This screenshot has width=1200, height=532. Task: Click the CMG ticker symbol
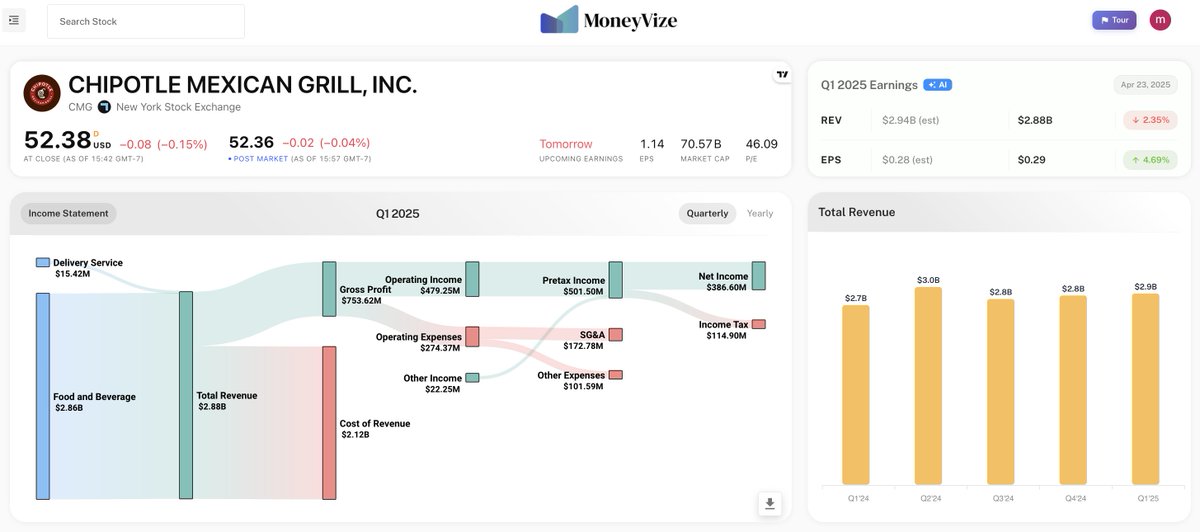tap(80, 107)
